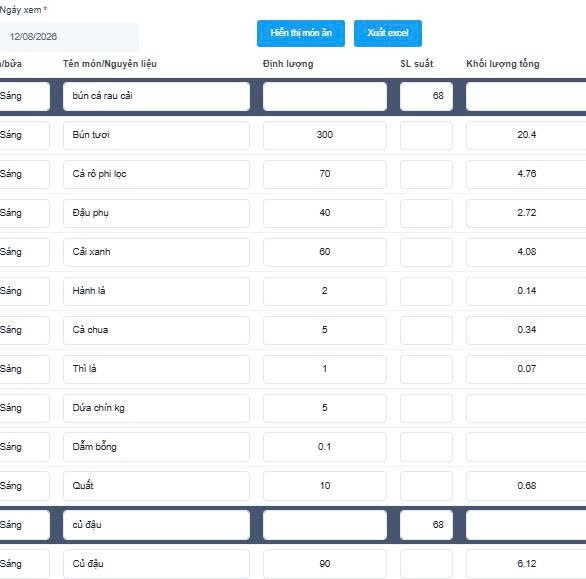Click the 'Ngày xem' label
This screenshot has width=586, height=579.
pos(21,10)
